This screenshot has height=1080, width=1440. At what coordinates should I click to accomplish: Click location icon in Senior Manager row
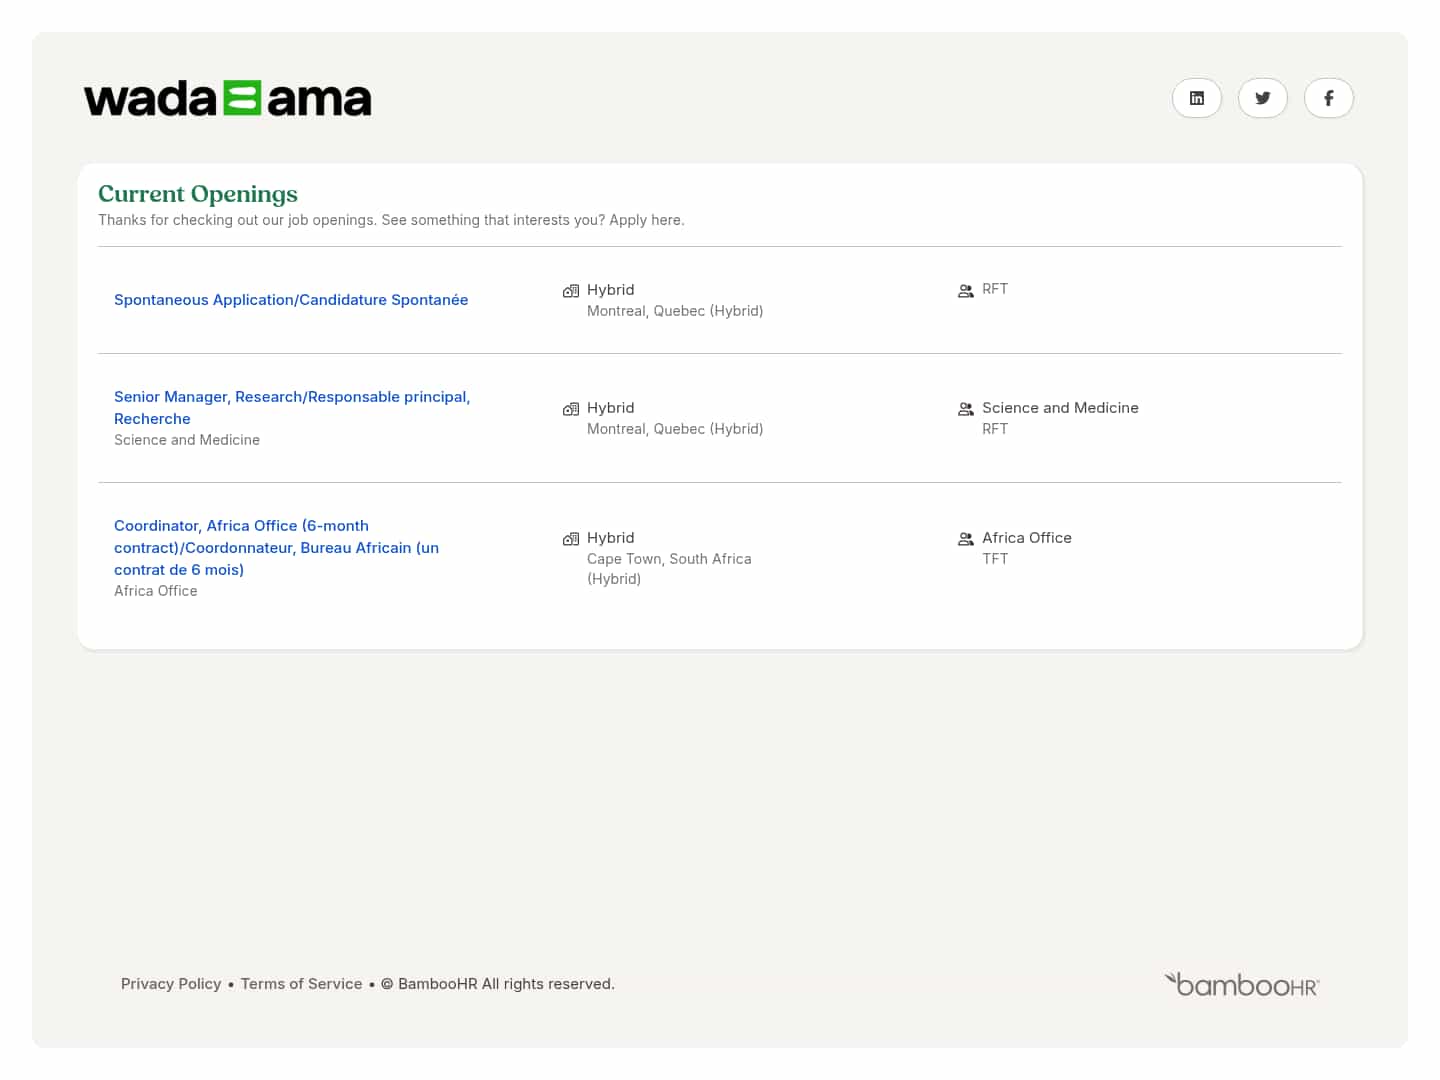click(x=571, y=409)
